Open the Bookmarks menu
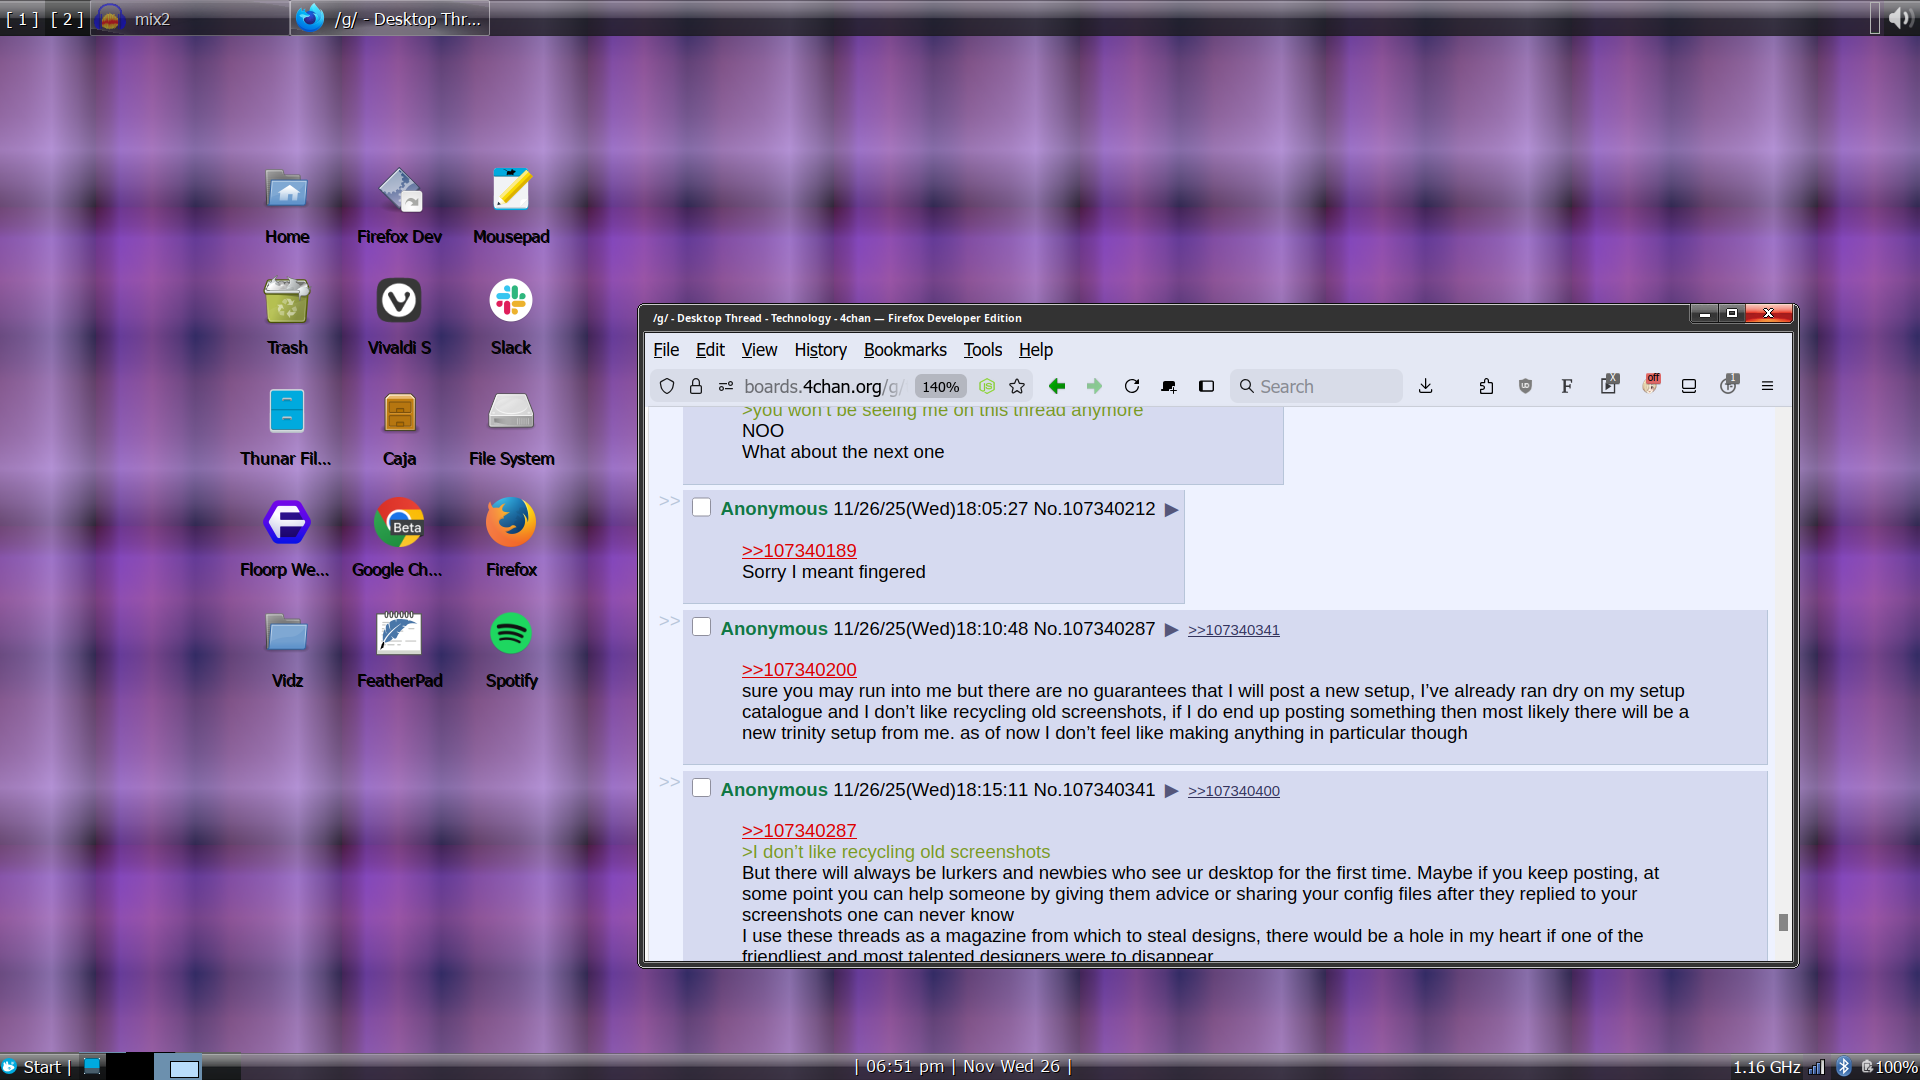1920x1080 pixels. tap(905, 350)
